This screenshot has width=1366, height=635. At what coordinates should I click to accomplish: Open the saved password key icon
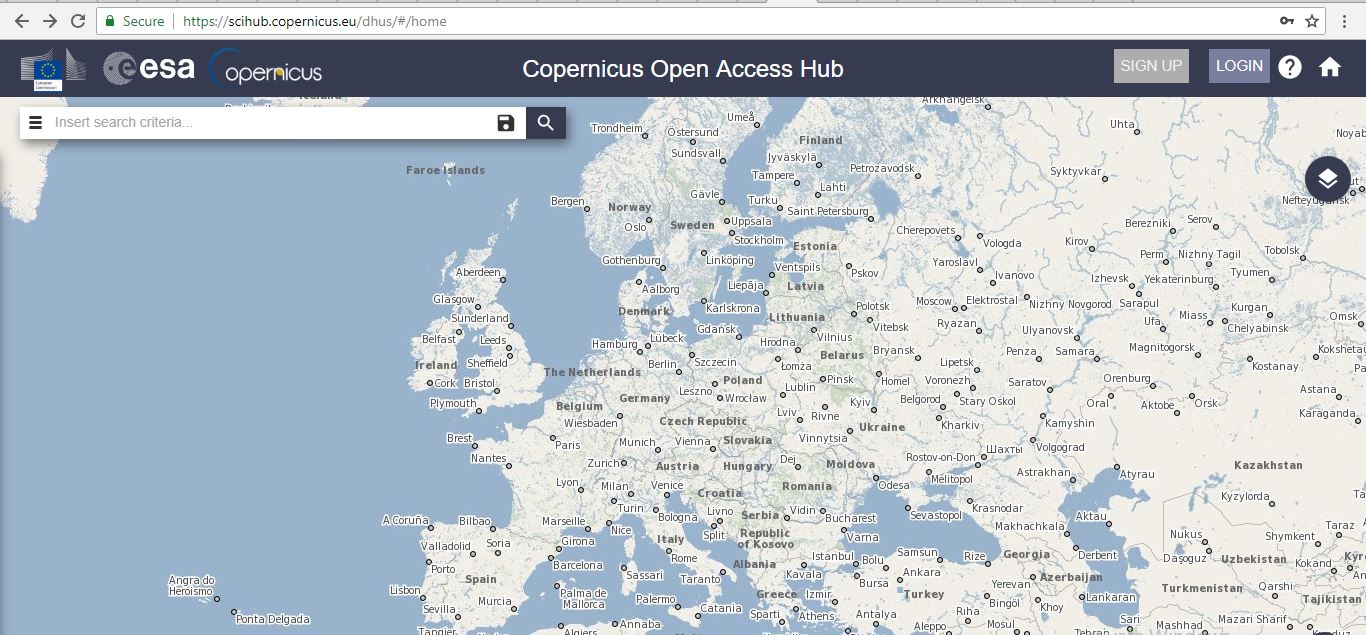tap(1287, 21)
